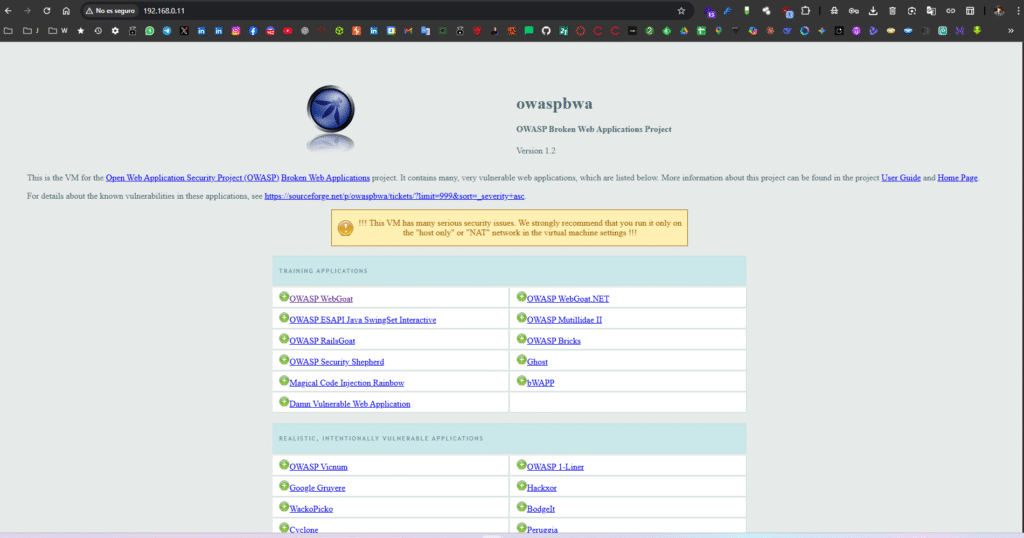Open the YouTube bookmark icon
1024x538 pixels.
click(x=287, y=31)
